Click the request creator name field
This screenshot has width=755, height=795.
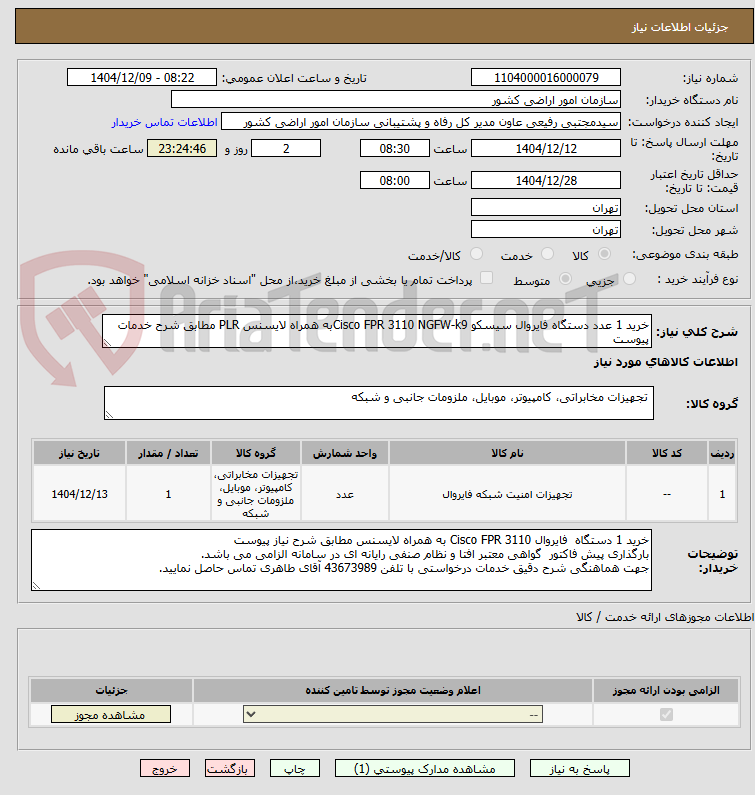pos(421,122)
